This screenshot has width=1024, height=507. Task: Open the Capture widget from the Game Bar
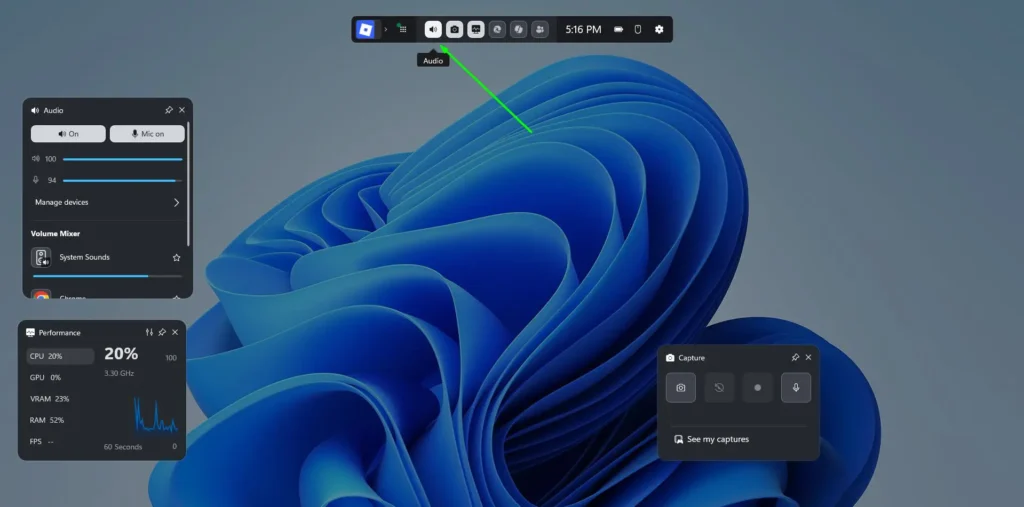[x=454, y=30]
